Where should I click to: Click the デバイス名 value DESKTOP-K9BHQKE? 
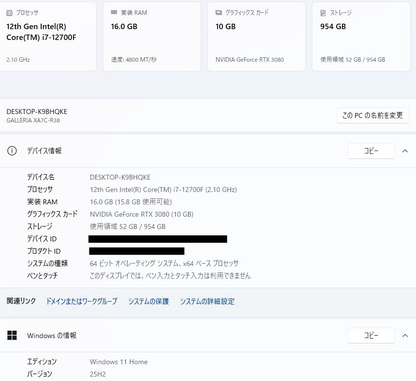click(x=120, y=177)
